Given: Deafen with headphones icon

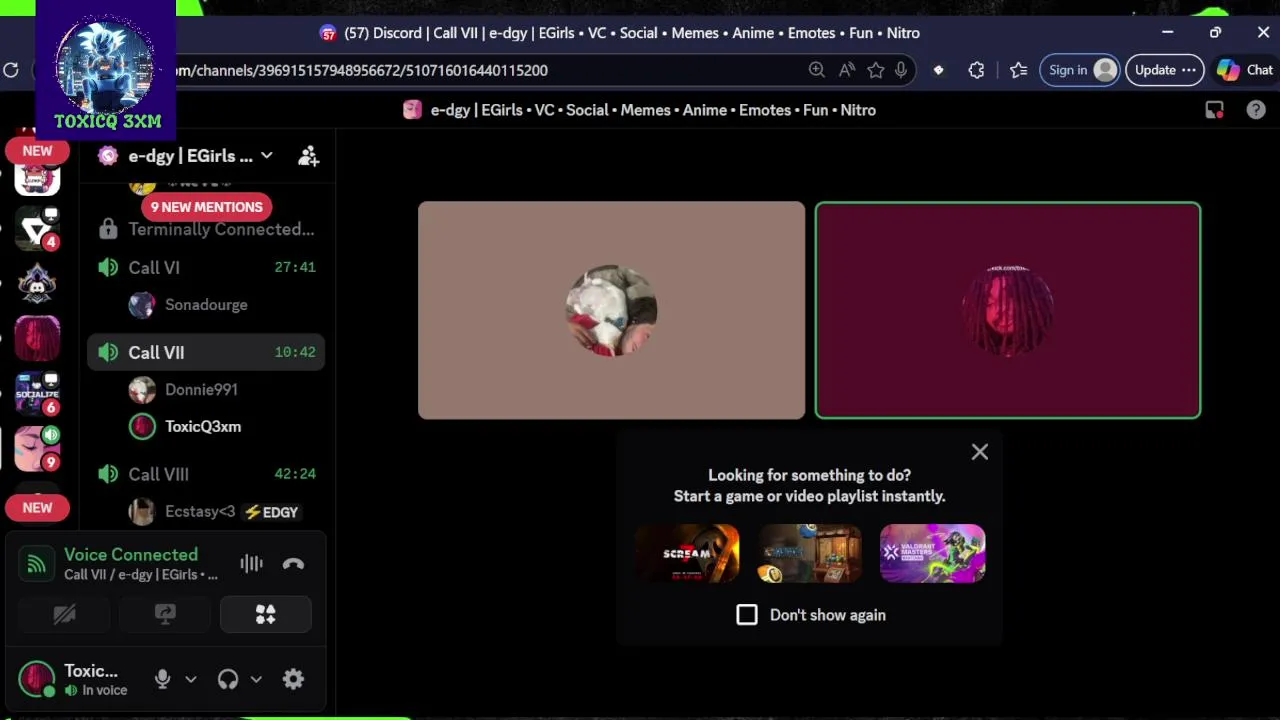Looking at the screenshot, I should 228,679.
